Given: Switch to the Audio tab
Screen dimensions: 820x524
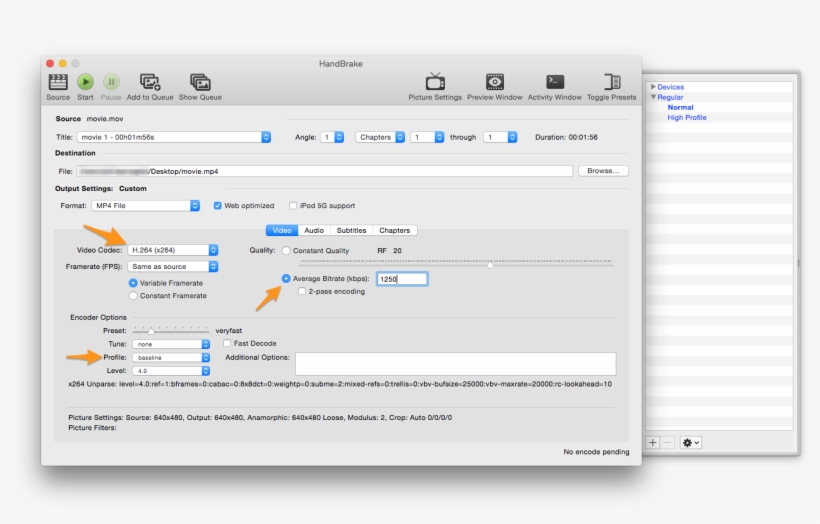Looking at the screenshot, I should (314, 230).
